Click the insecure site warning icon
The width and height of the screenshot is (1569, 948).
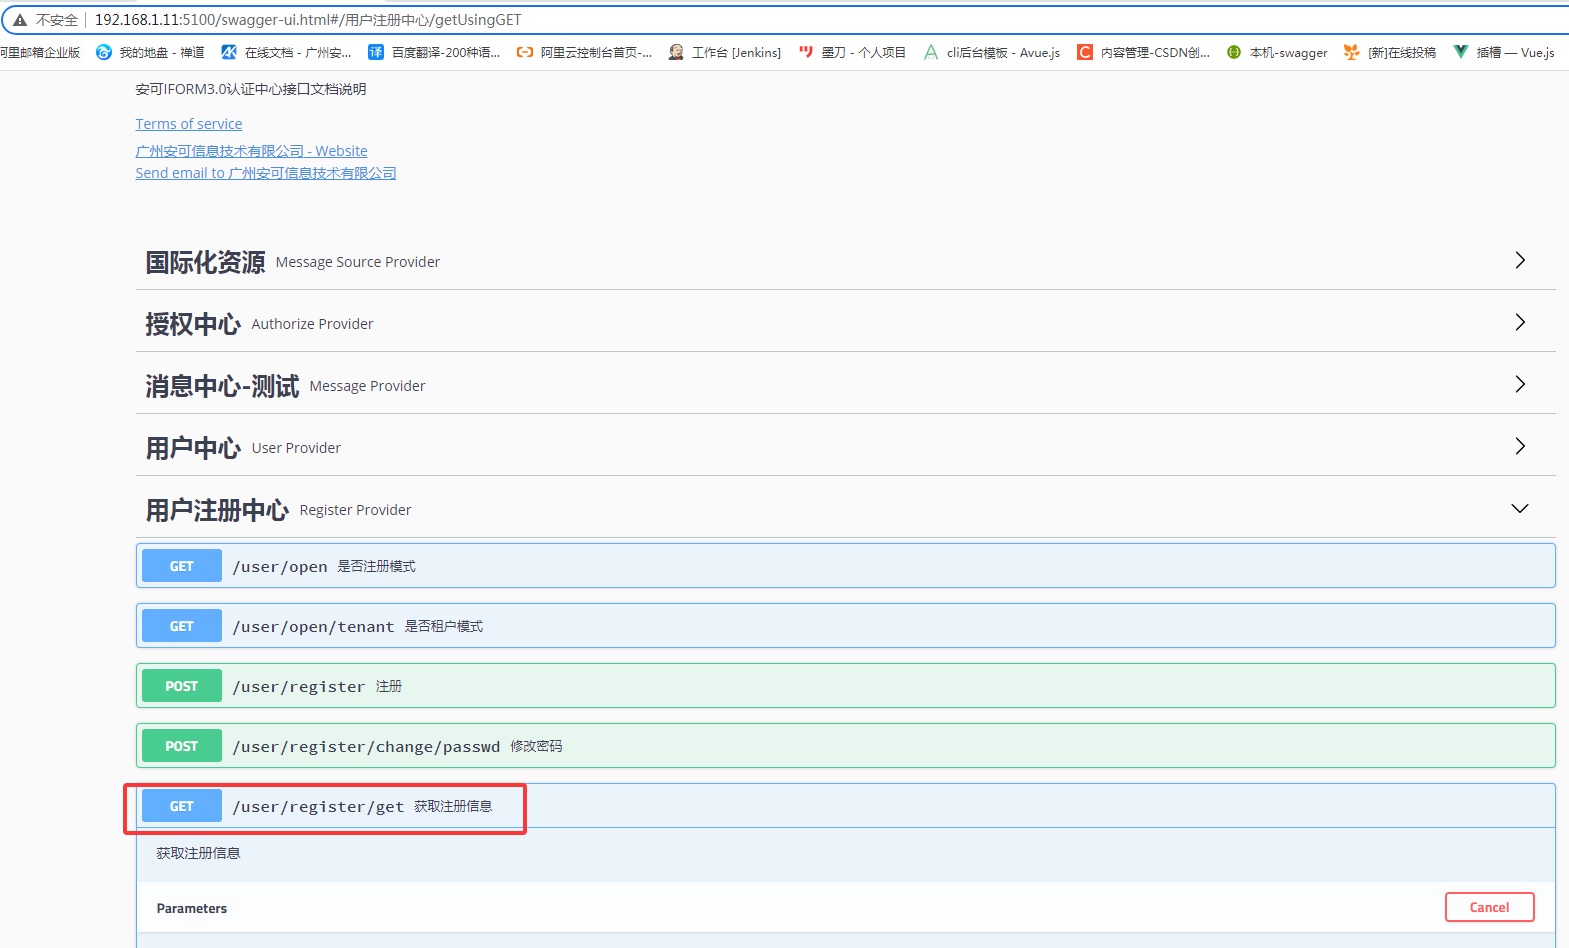coord(20,20)
